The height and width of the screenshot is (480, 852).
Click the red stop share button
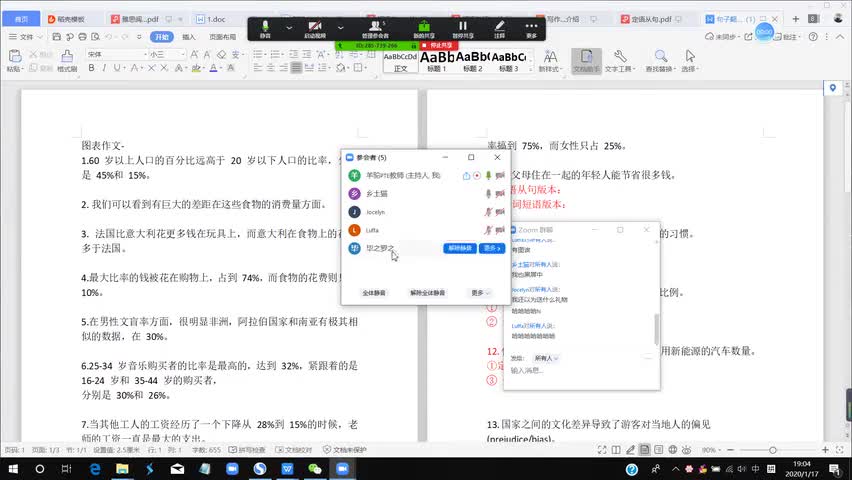(438, 46)
